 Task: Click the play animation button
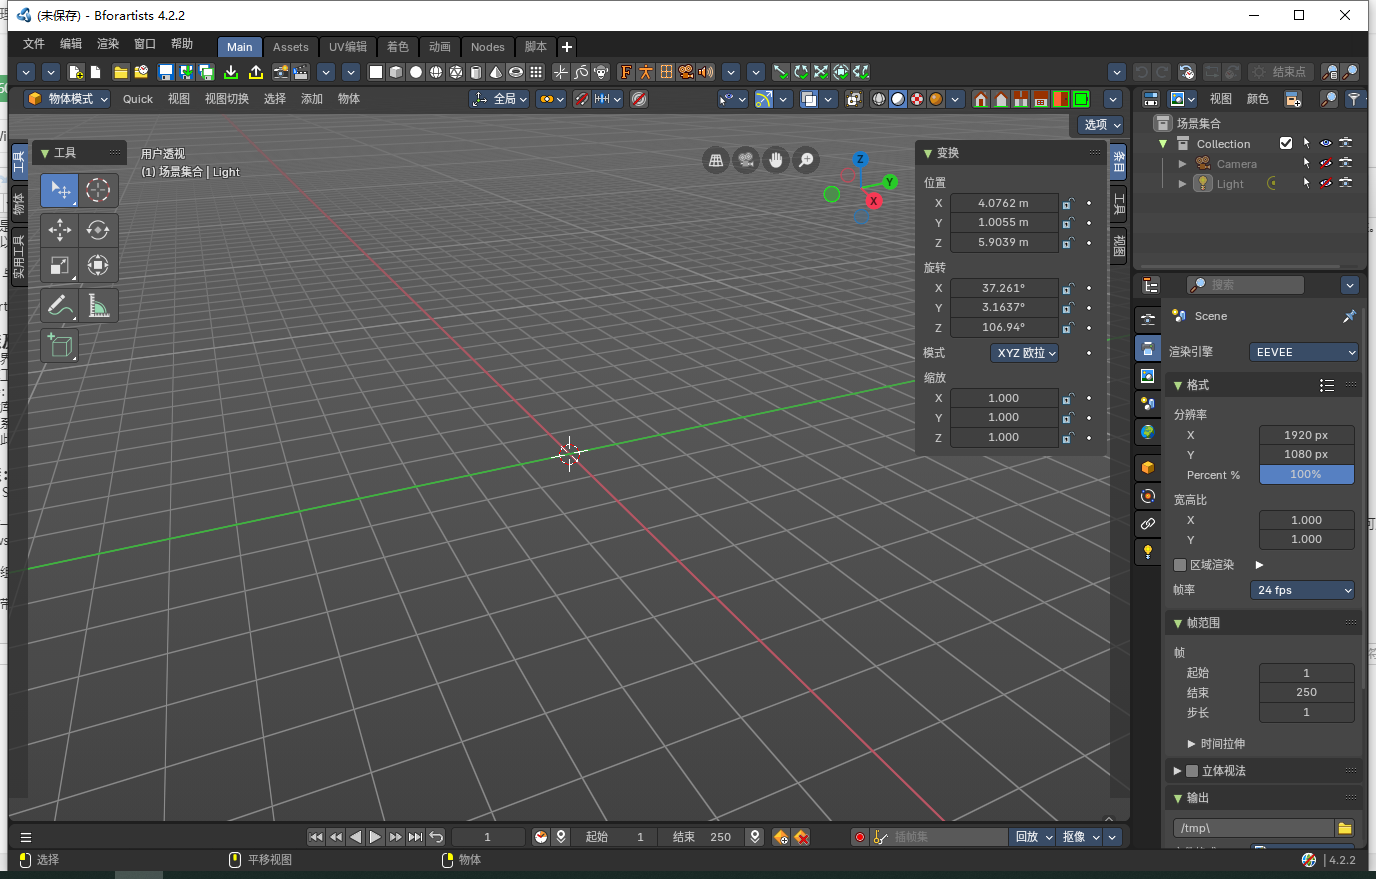click(375, 837)
